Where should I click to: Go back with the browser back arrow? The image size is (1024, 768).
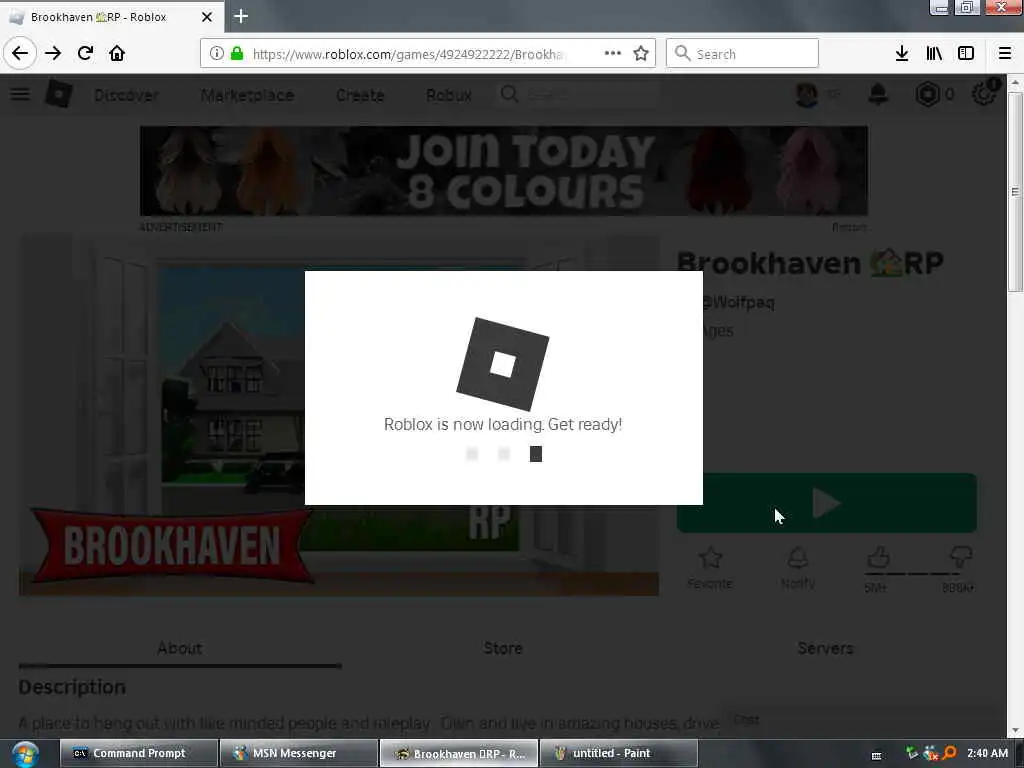(x=20, y=53)
